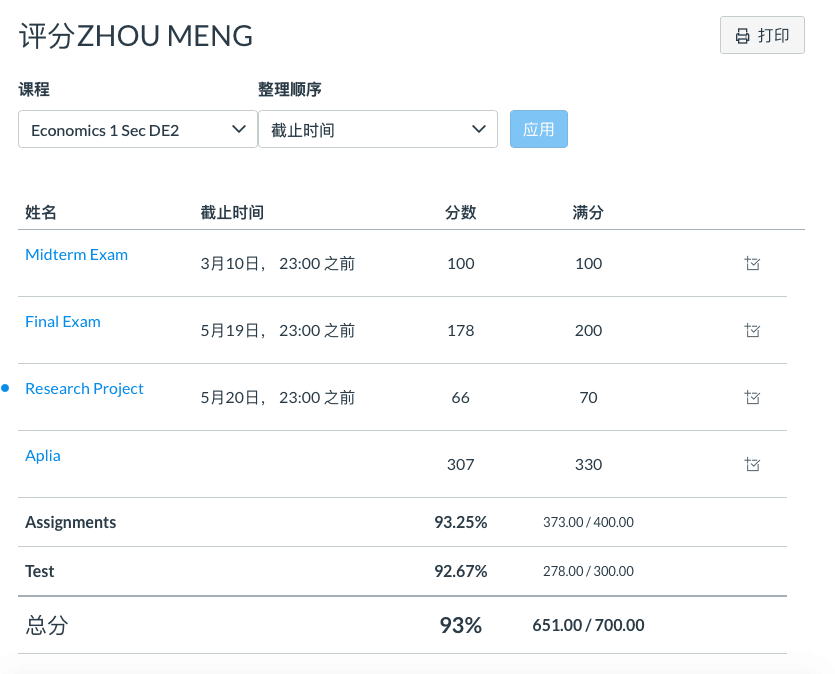Select Midterm Exam score of 100
Image resolution: width=835 pixels, height=674 pixels.
(x=460, y=264)
